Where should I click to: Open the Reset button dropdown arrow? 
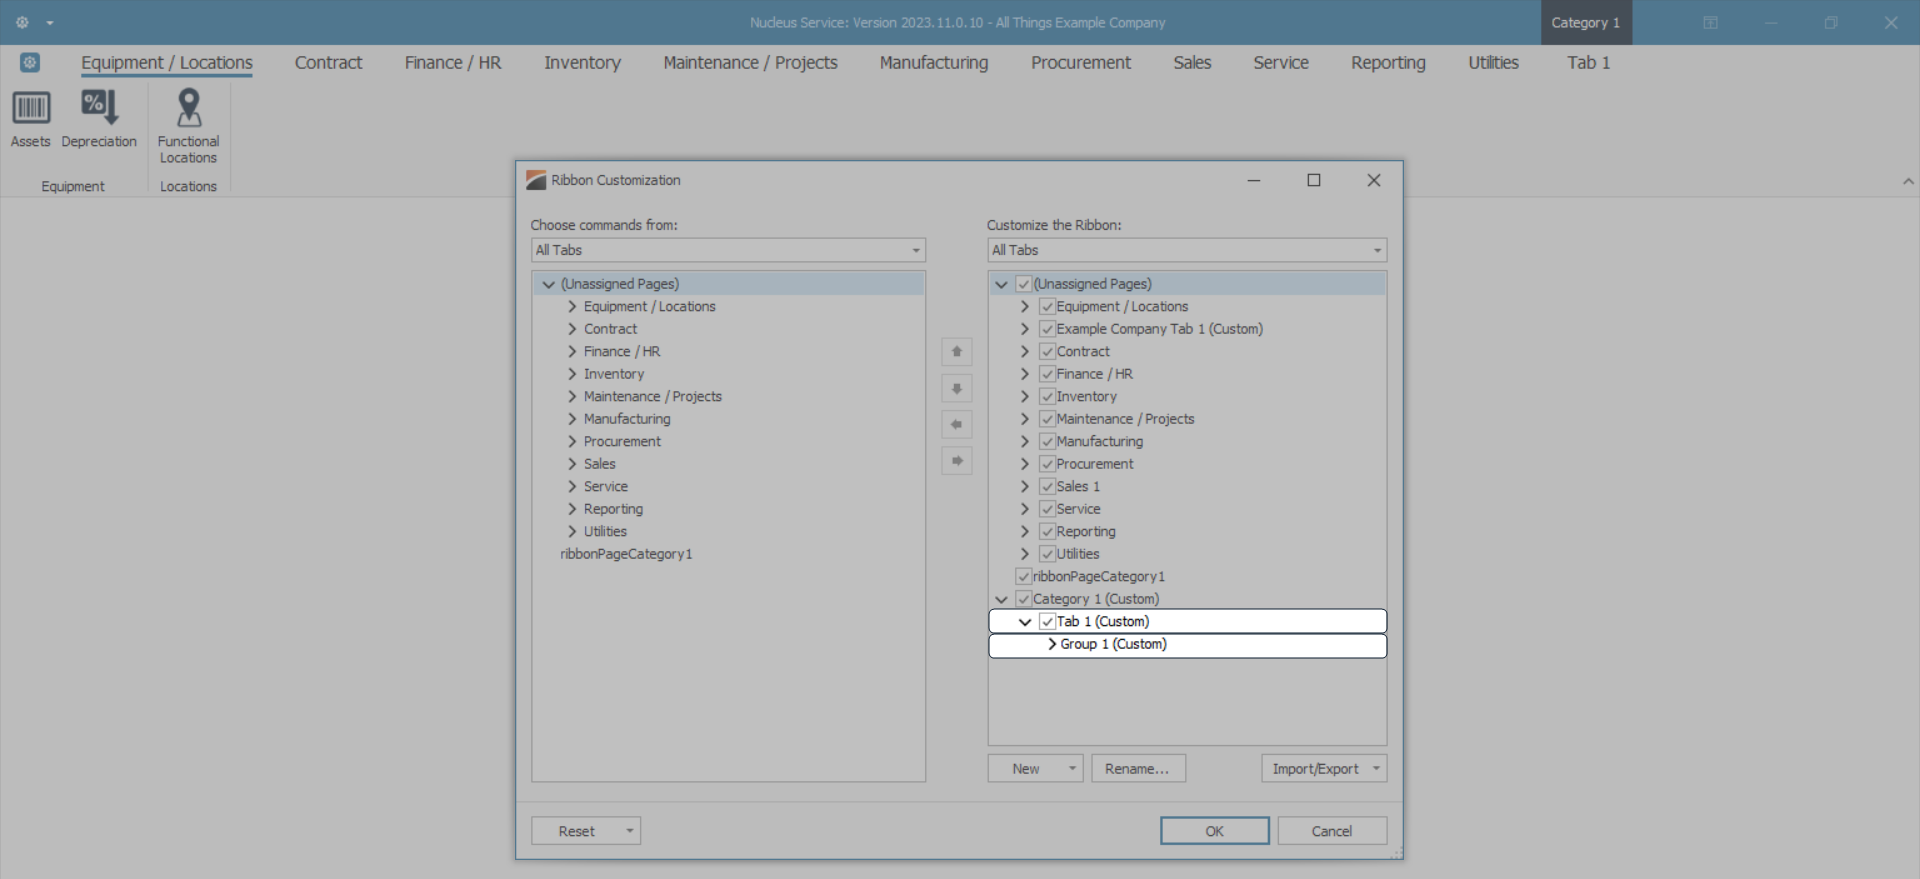pyautogui.click(x=630, y=831)
